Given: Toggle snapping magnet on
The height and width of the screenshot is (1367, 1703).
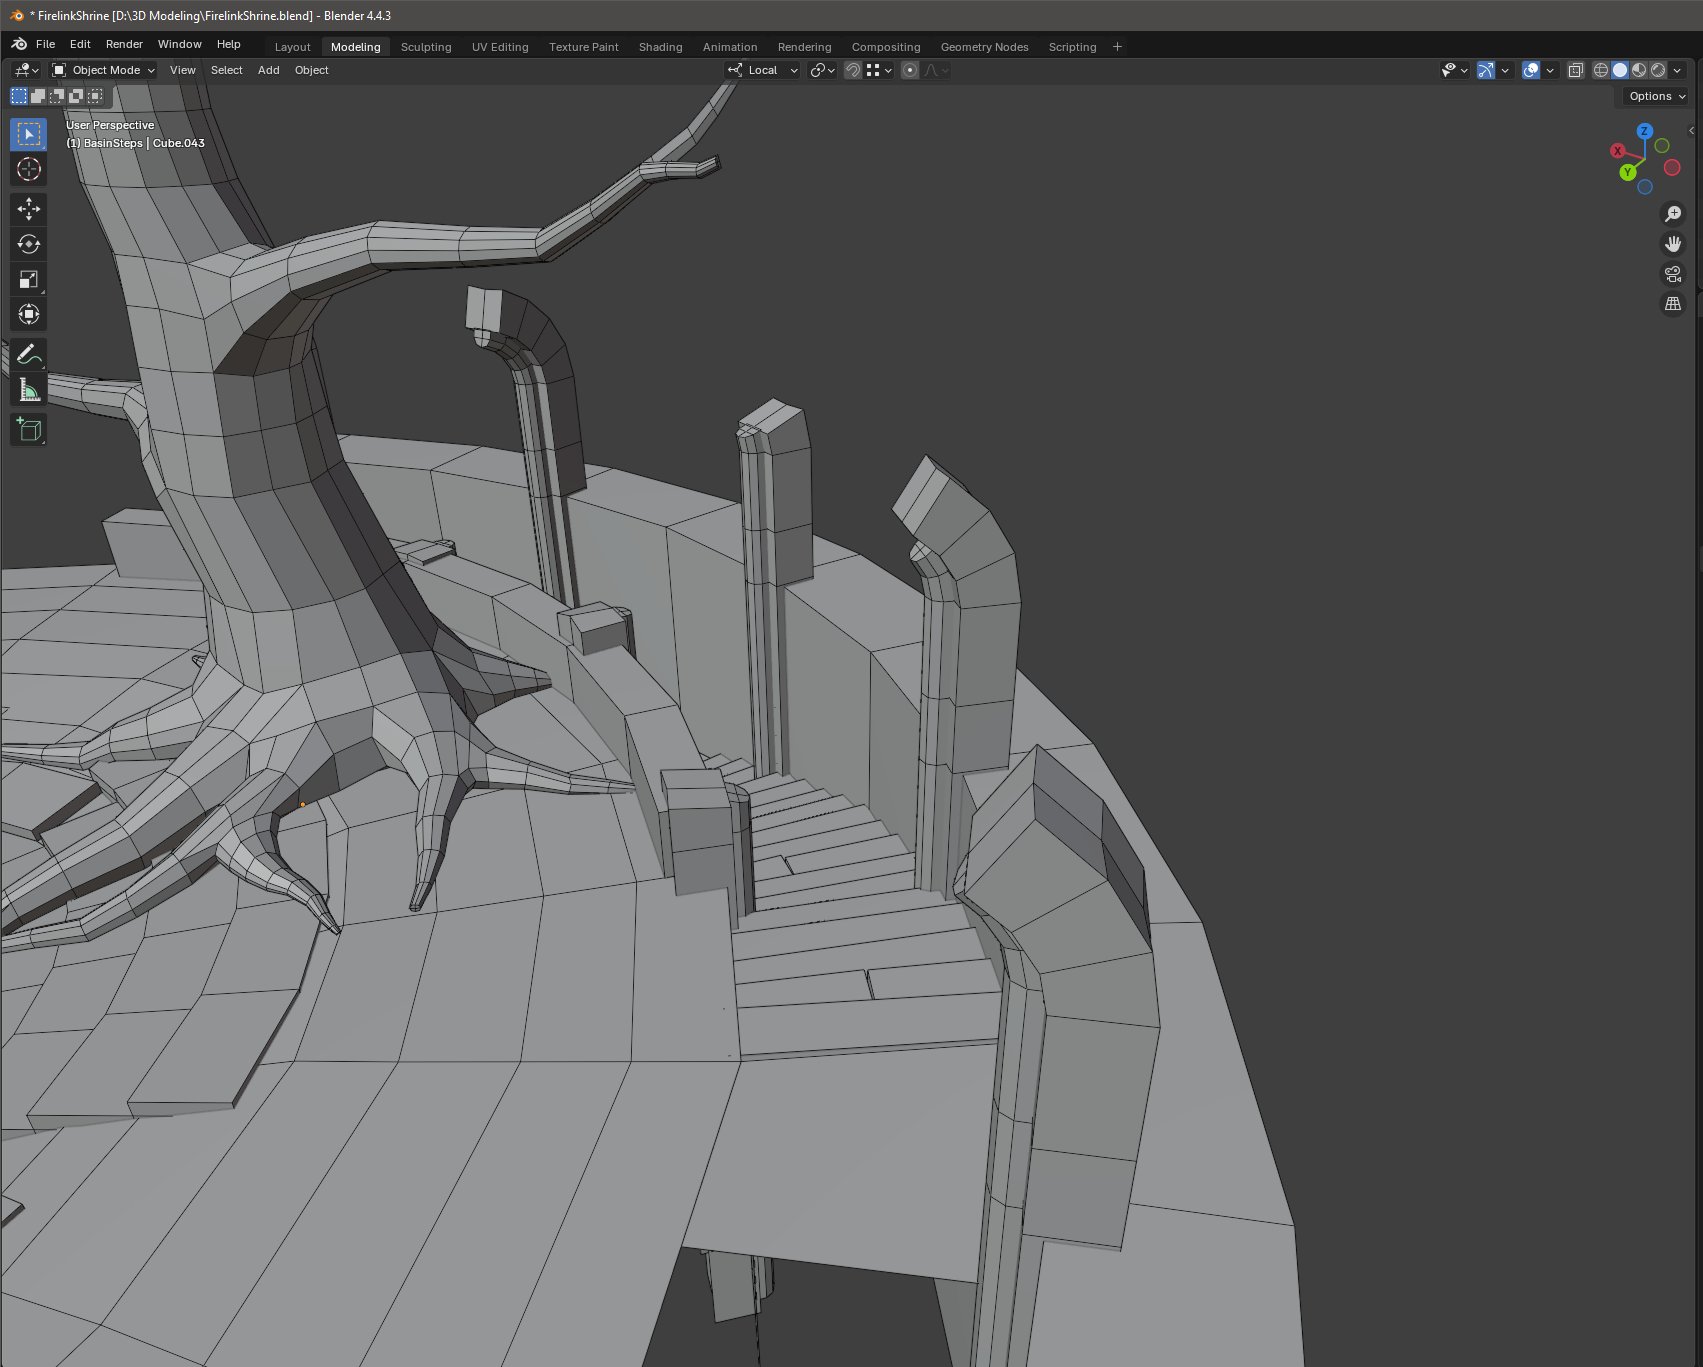Looking at the screenshot, I should click(853, 70).
